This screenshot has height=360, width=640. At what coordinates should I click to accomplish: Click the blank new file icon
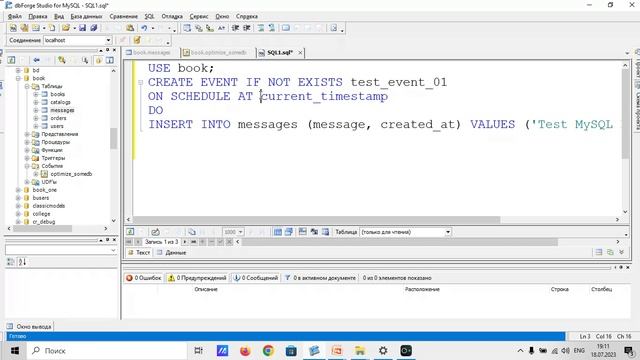(x=52, y=28)
